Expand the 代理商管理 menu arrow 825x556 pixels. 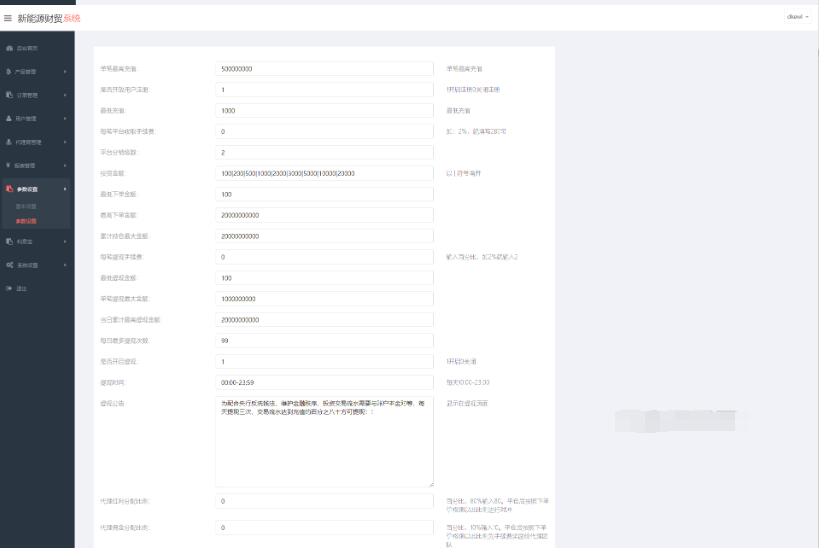66,143
